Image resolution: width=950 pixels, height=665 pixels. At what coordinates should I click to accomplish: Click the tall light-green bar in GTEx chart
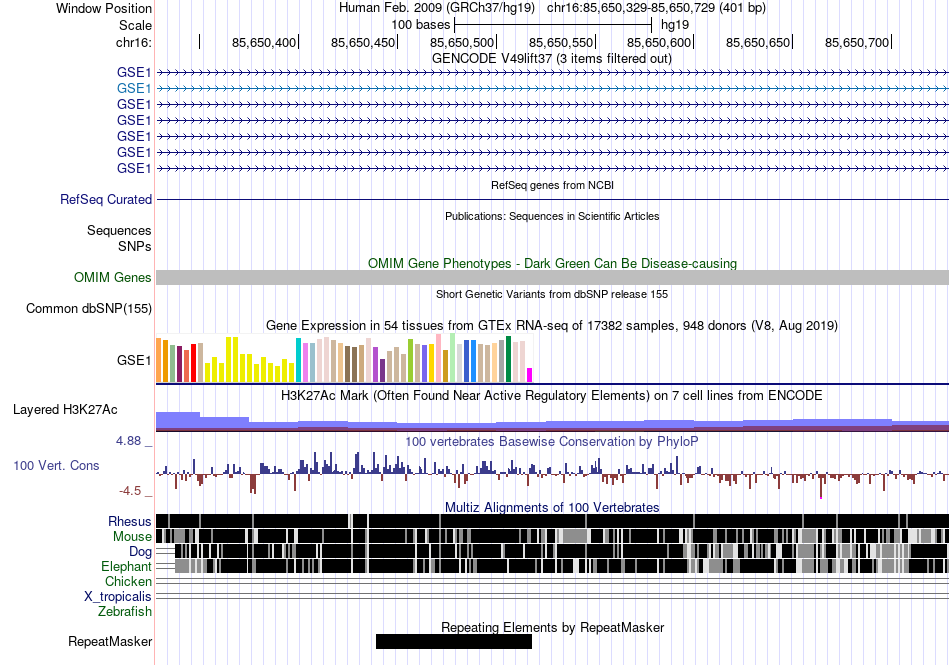point(453,357)
